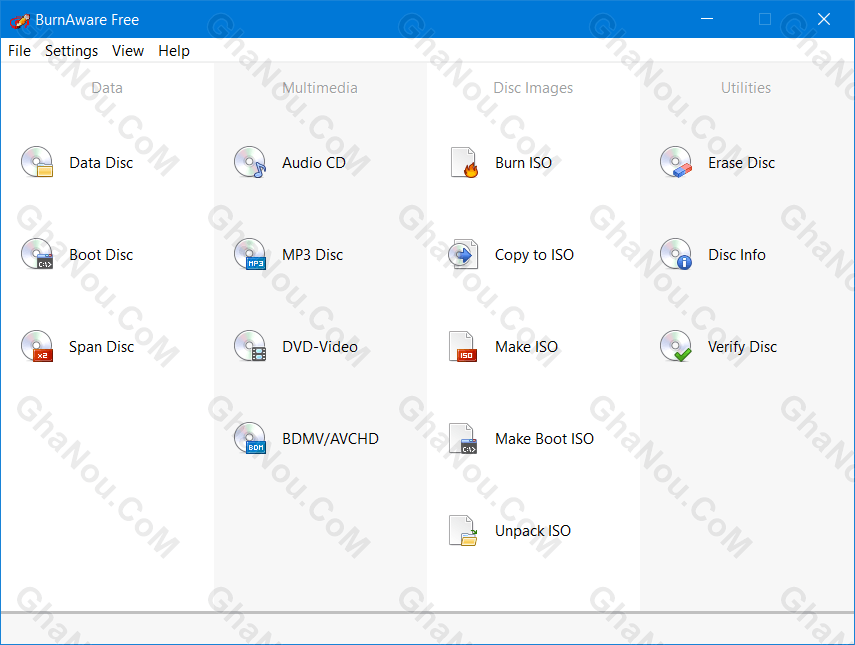The image size is (855, 645).
Task: Select the Copy to ISO arrow icon
Action: coord(463,255)
